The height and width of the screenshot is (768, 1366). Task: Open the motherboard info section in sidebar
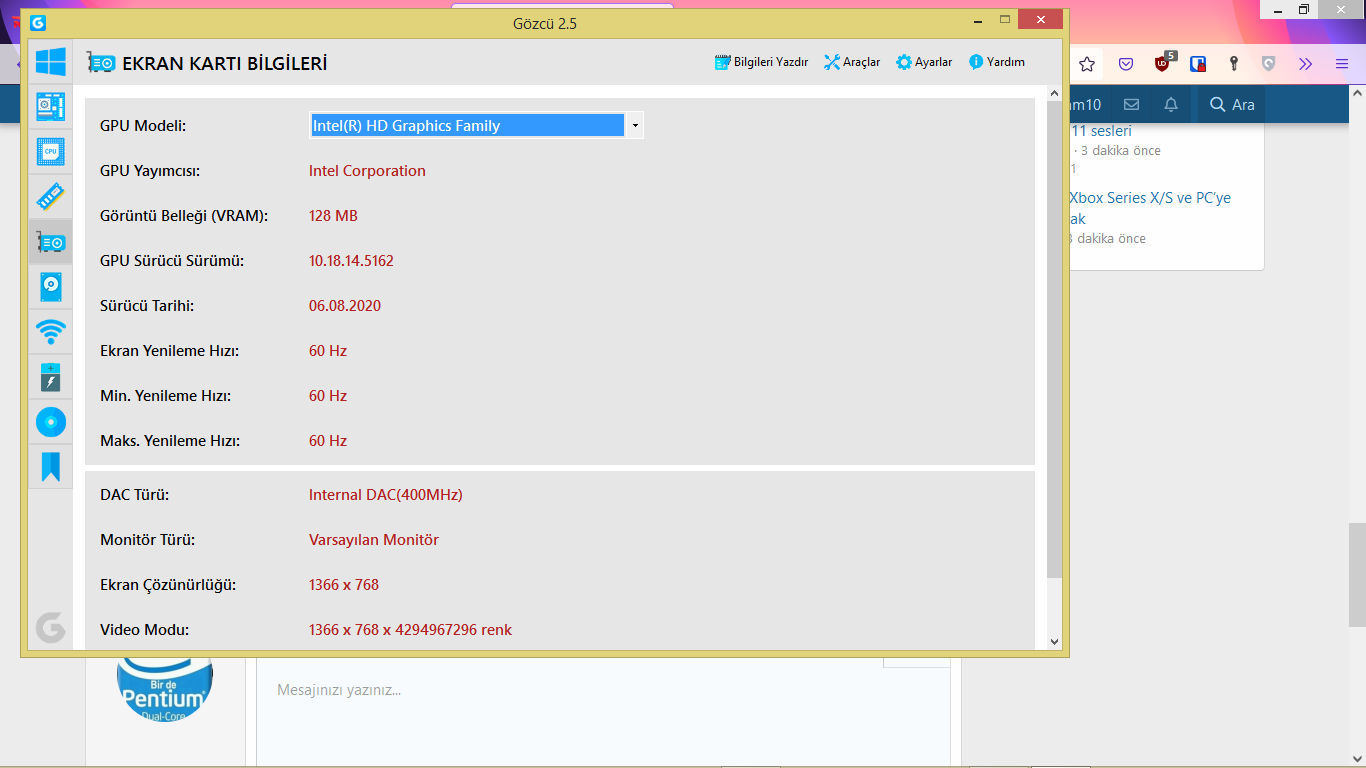click(50, 107)
